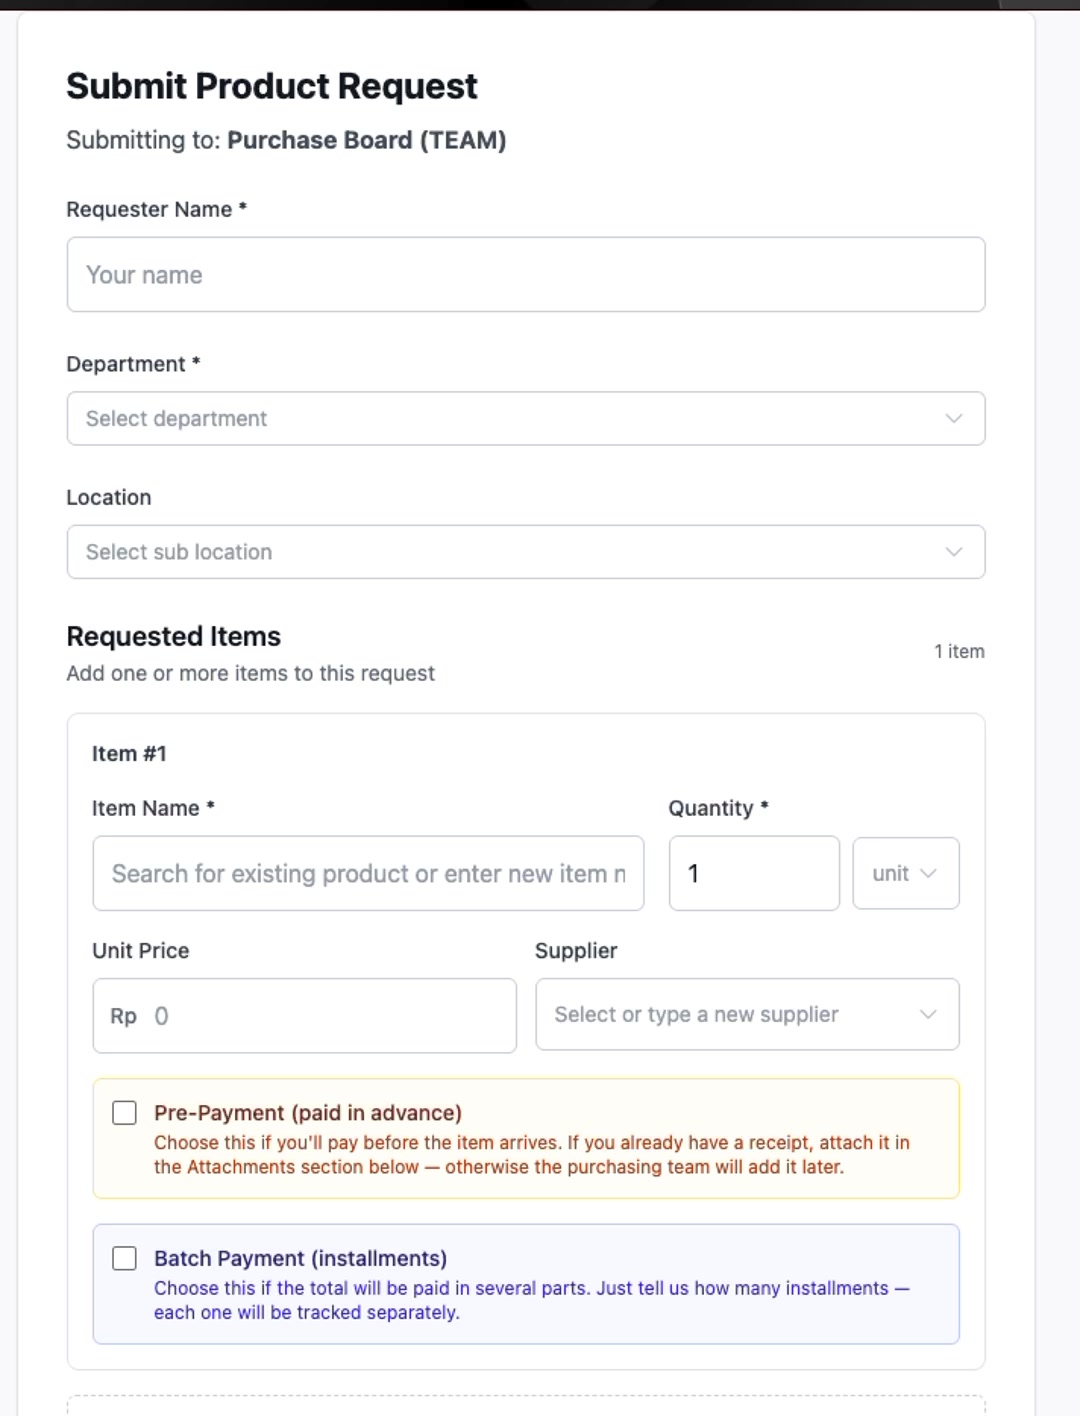Click the Quantity number field
This screenshot has width=1080, height=1416.
754,873
